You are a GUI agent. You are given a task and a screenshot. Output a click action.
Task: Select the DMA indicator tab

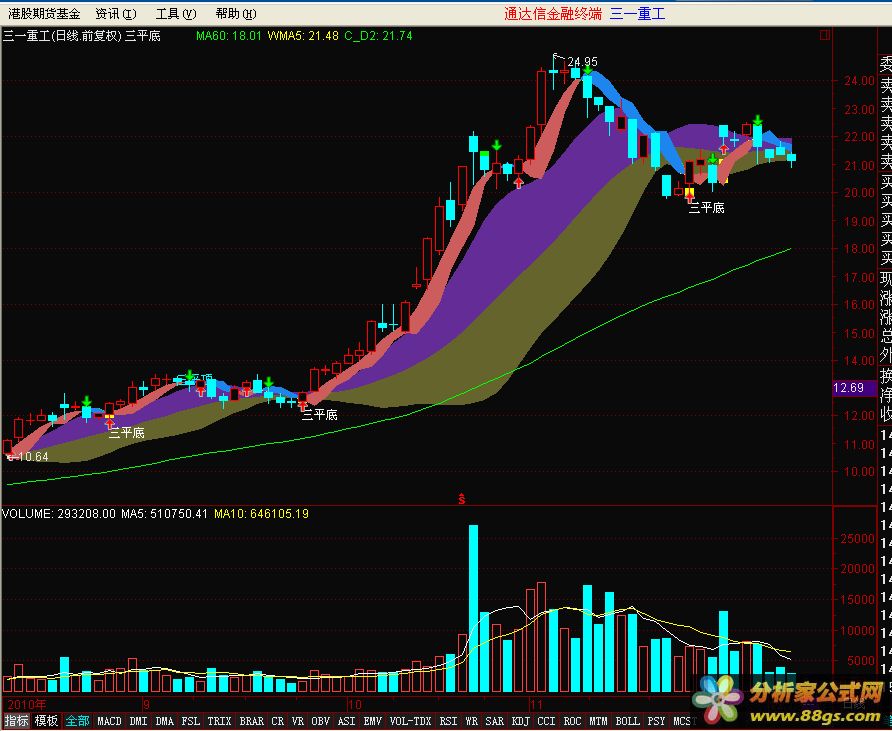click(x=164, y=721)
